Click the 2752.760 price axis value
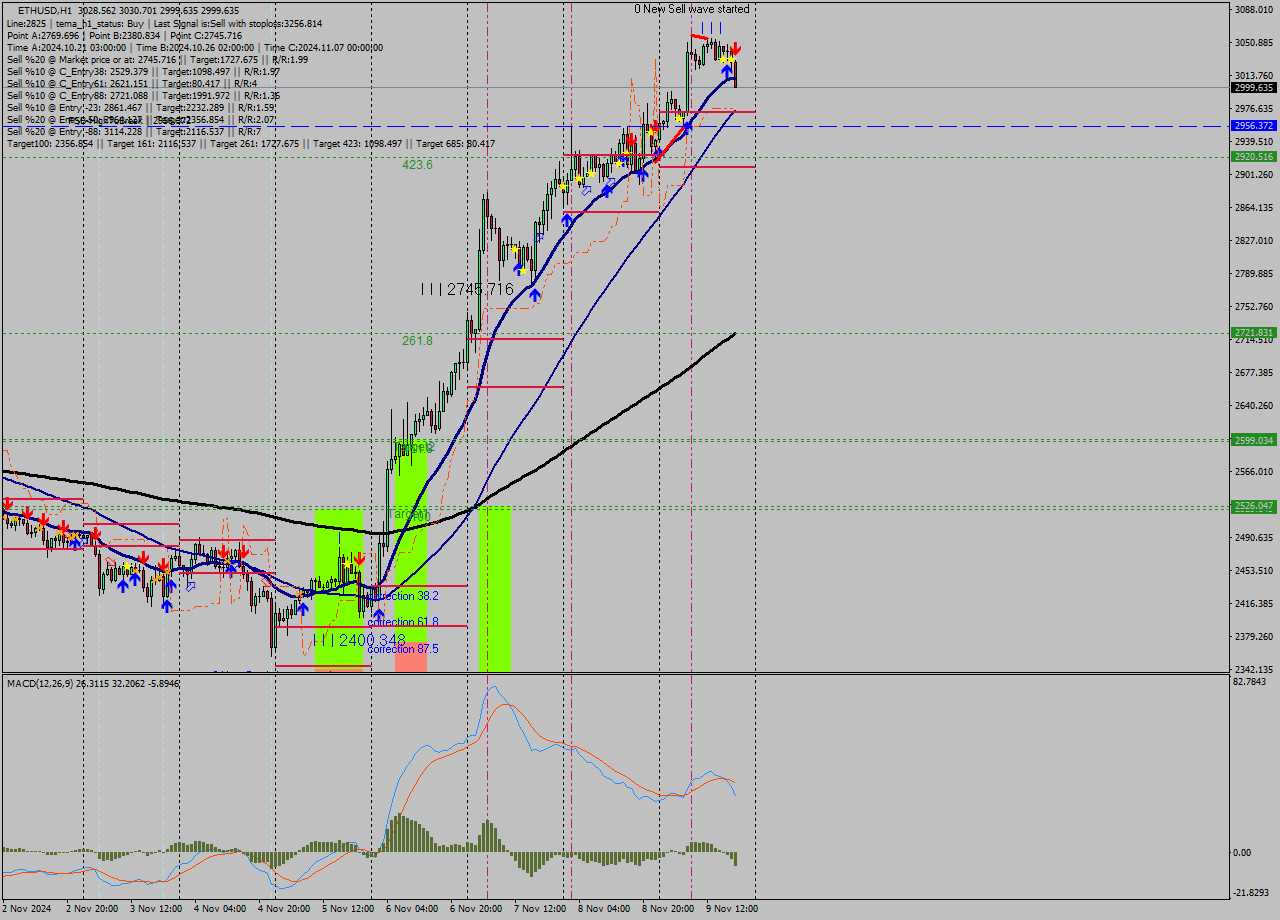The height and width of the screenshot is (920, 1280). (1254, 307)
